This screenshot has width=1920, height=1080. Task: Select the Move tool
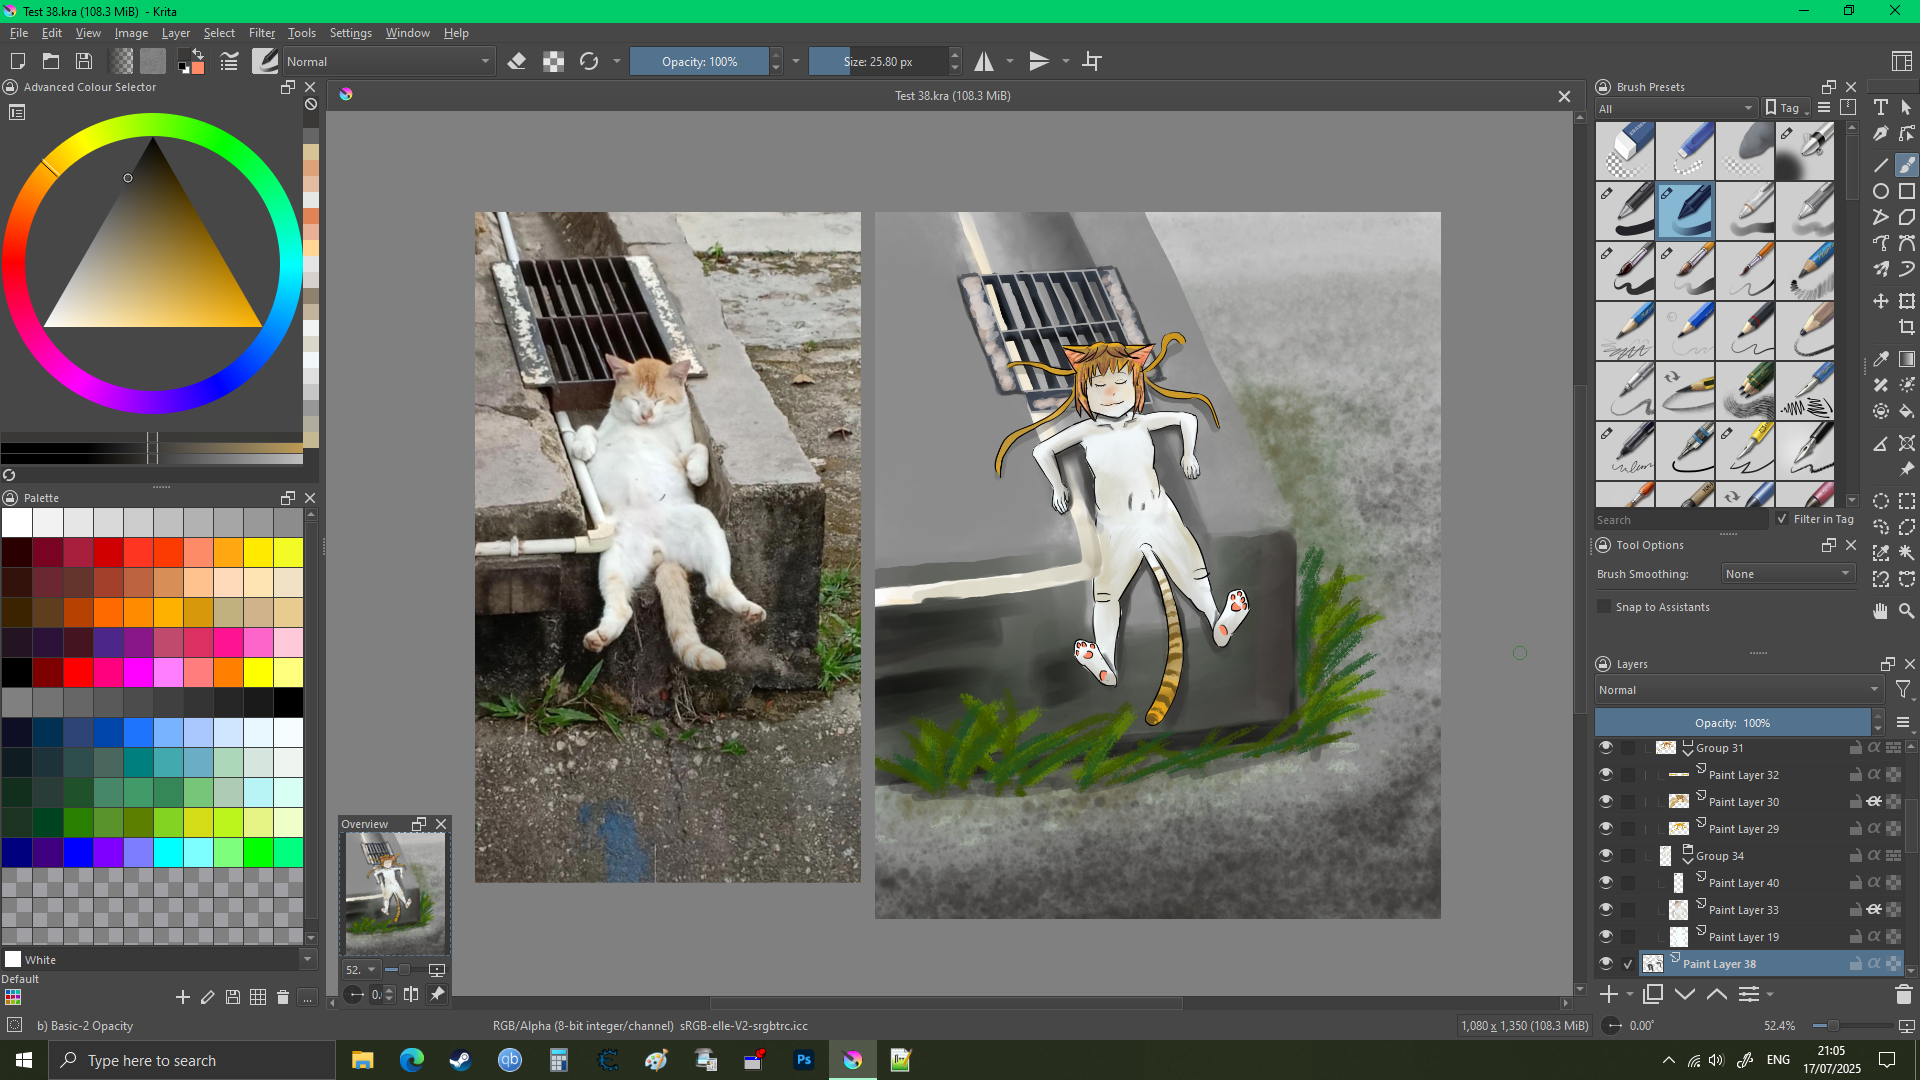tap(1881, 301)
